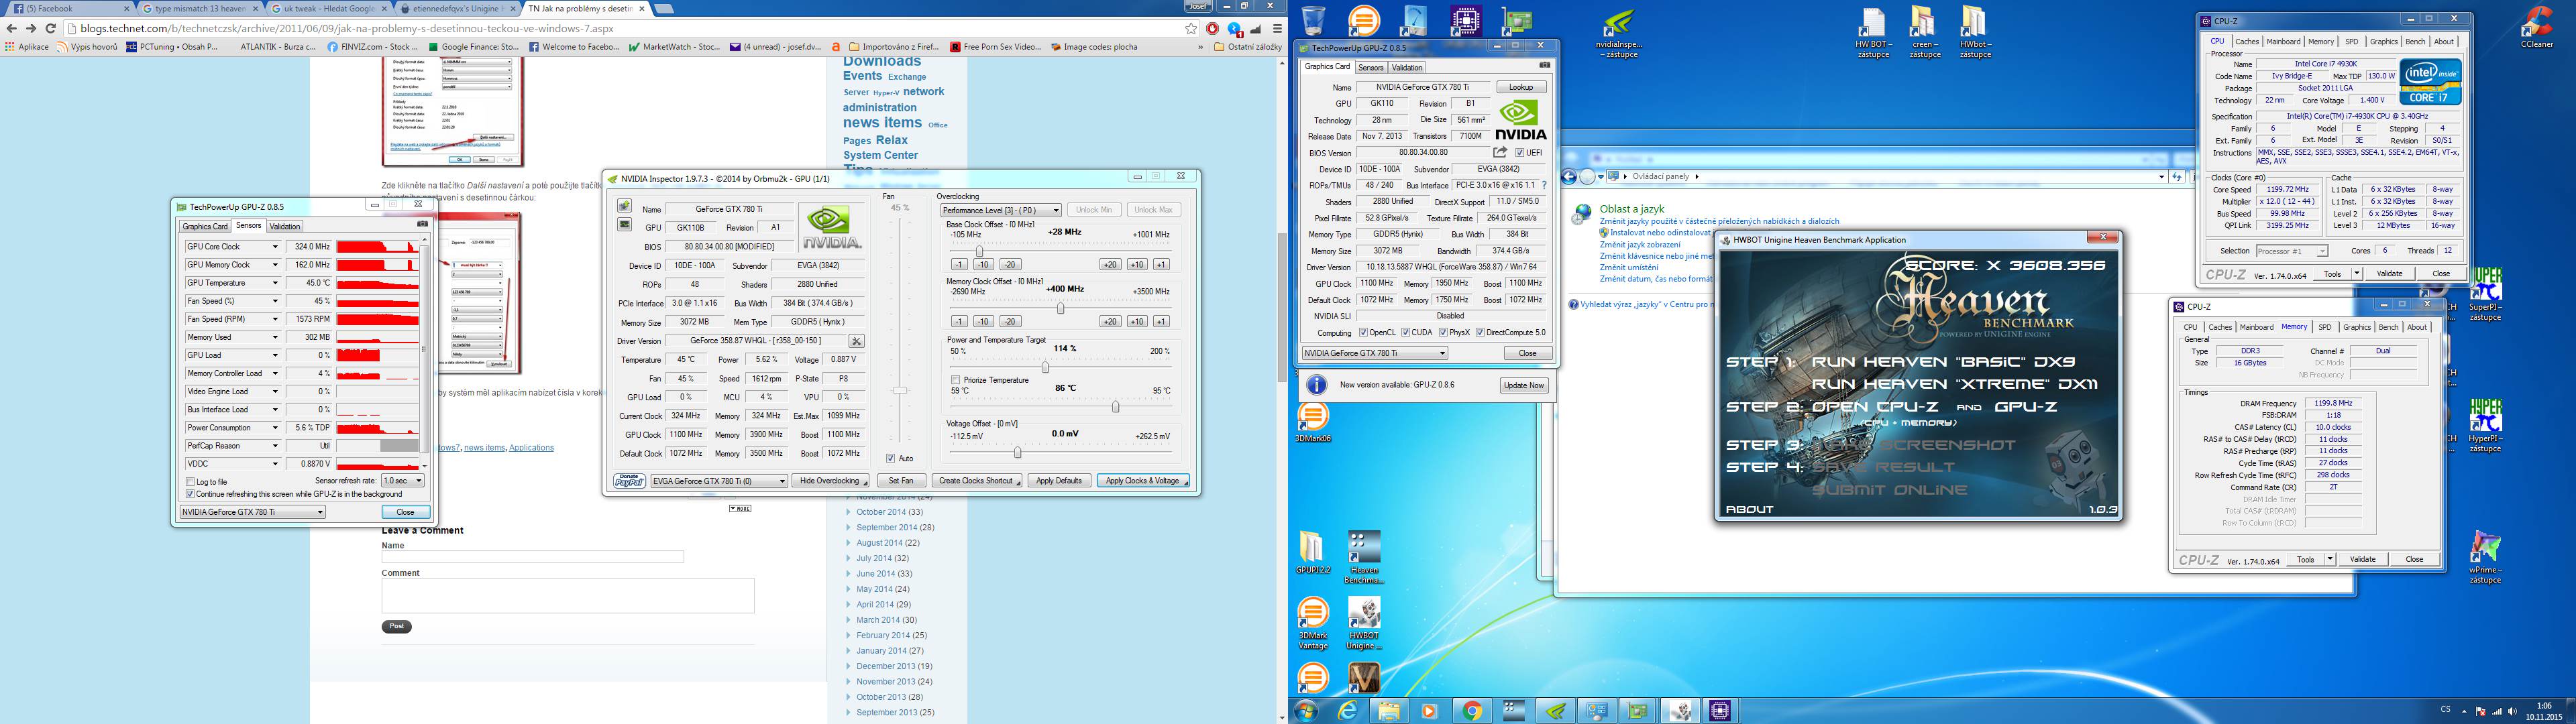This screenshot has height=724, width=2576.
Task: Open the Heaven Benchmark desktop shortcut
Action: click(x=1364, y=558)
